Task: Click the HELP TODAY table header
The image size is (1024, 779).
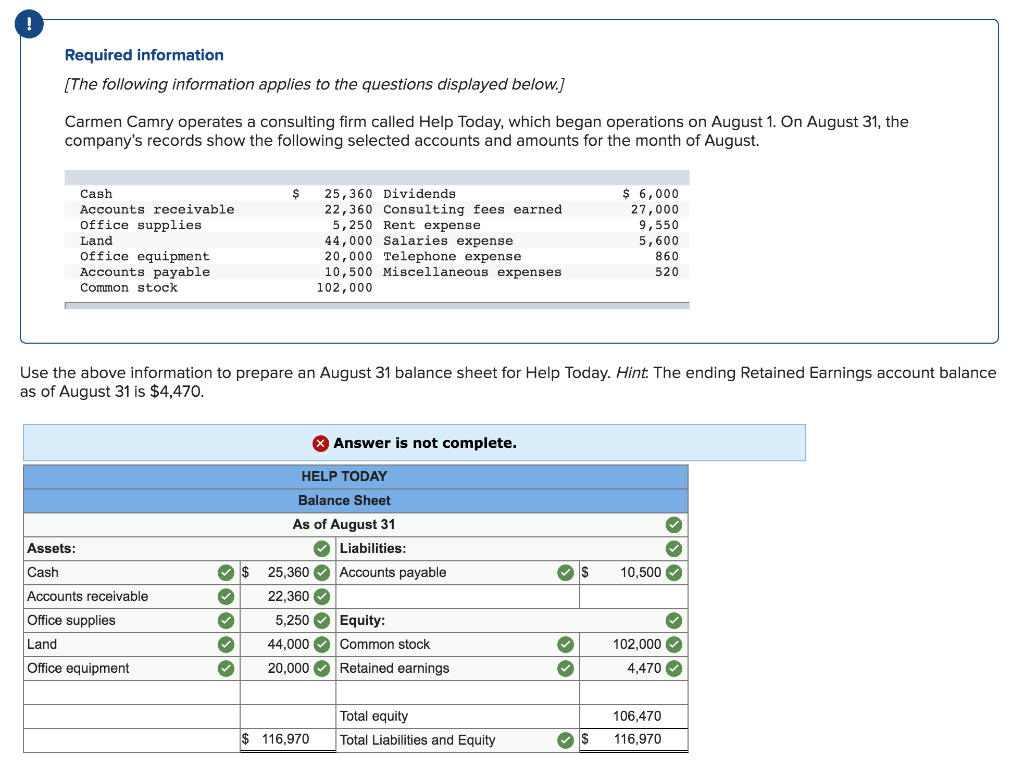Action: click(356, 477)
